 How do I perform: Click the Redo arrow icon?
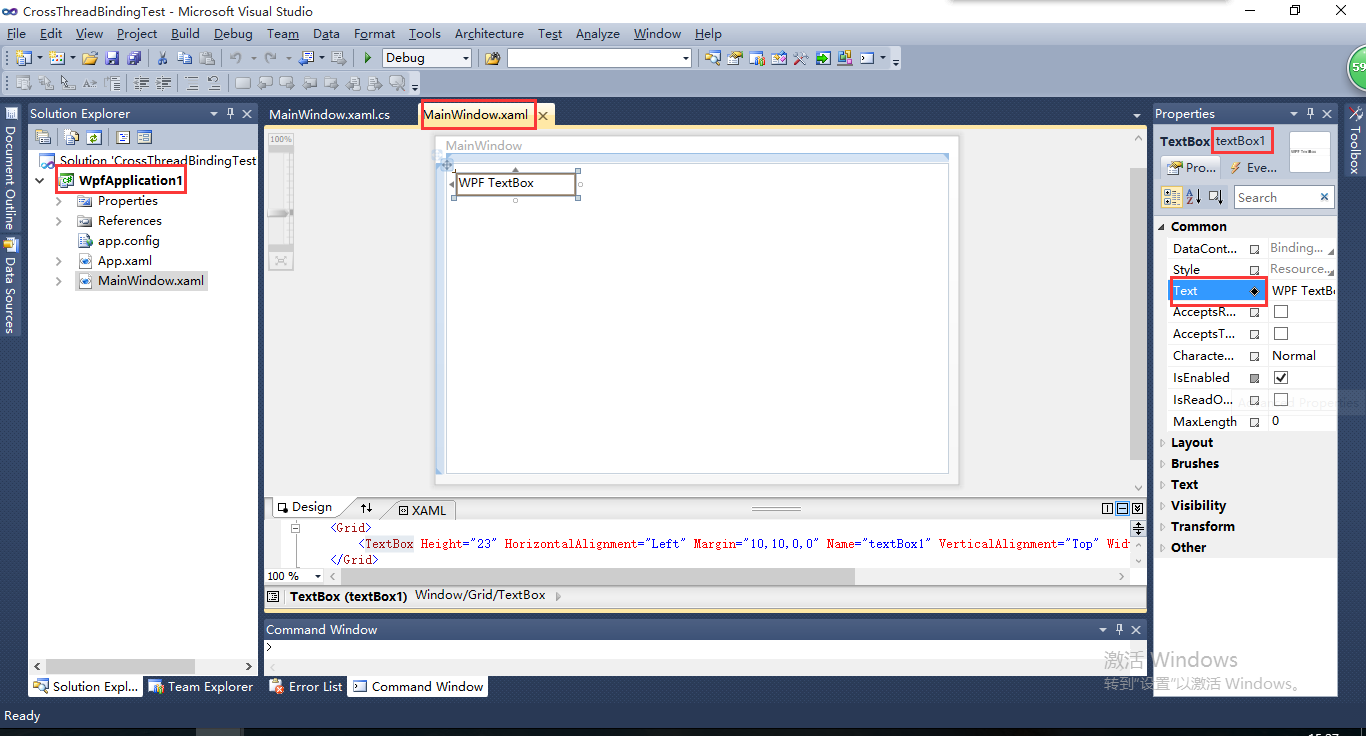tap(271, 58)
